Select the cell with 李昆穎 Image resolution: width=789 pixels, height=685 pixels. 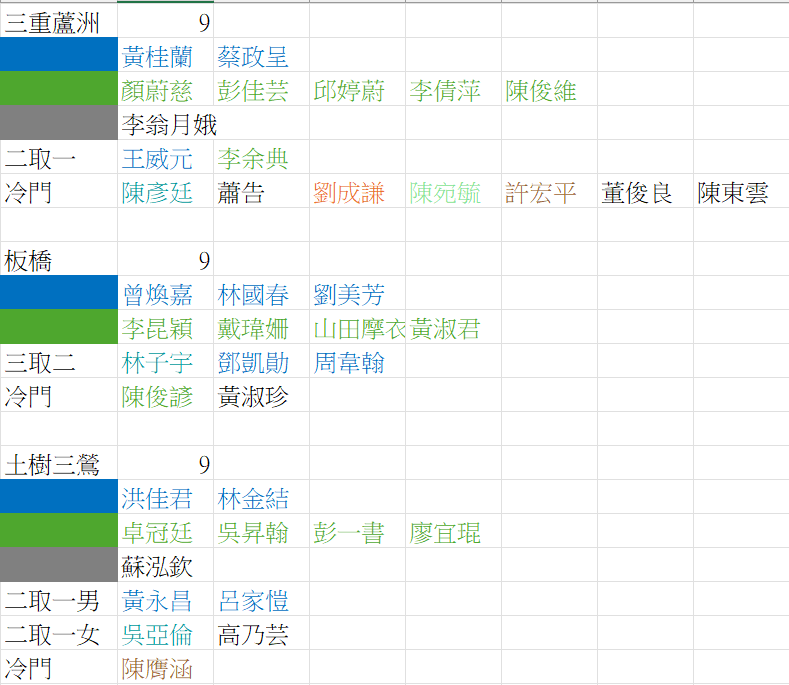[166, 327]
